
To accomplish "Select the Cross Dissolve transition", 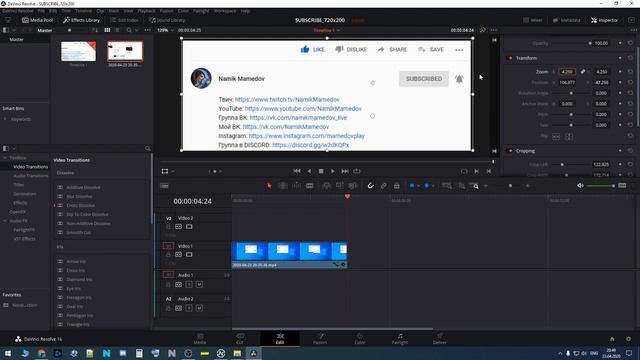I will pos(80,205).
